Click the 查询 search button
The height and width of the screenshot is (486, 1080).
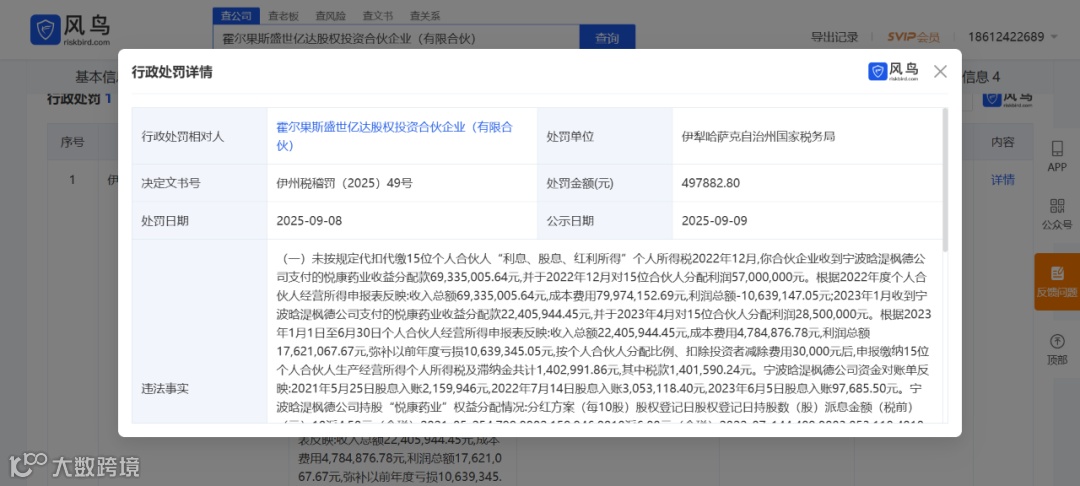point(607,39)
